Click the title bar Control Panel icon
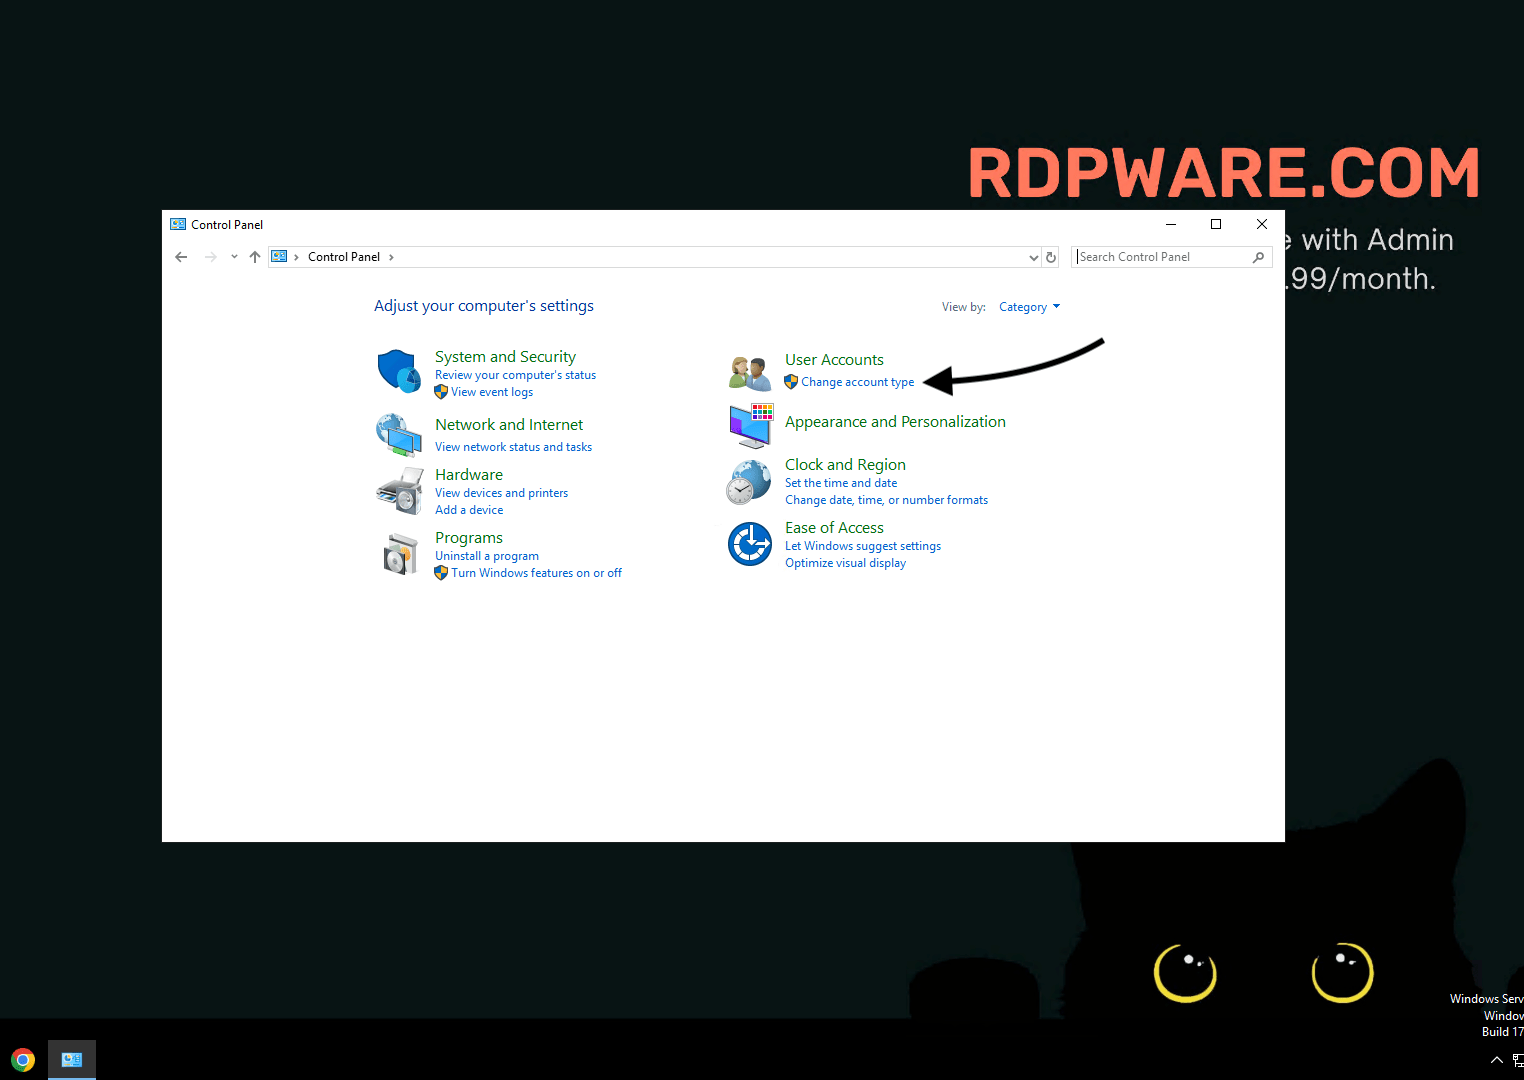Image resolution: width=1524 pixels, height=1080 pixels. click(178, 225)
